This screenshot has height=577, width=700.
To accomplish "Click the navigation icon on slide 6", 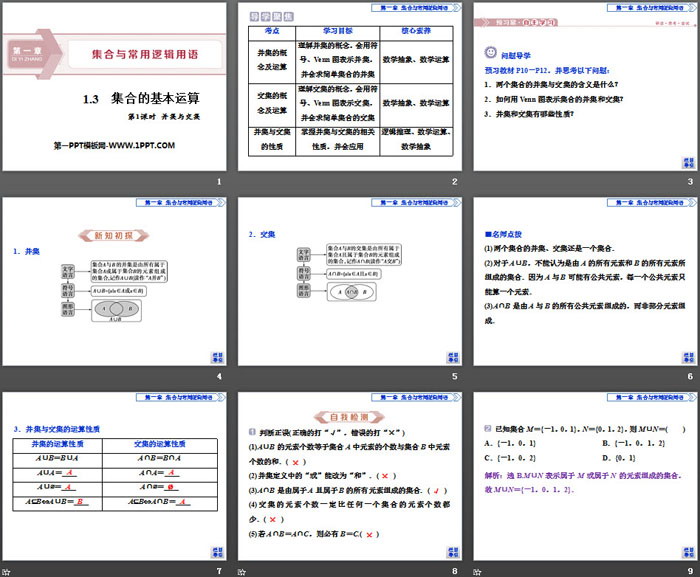I will (x=687, y=356).
